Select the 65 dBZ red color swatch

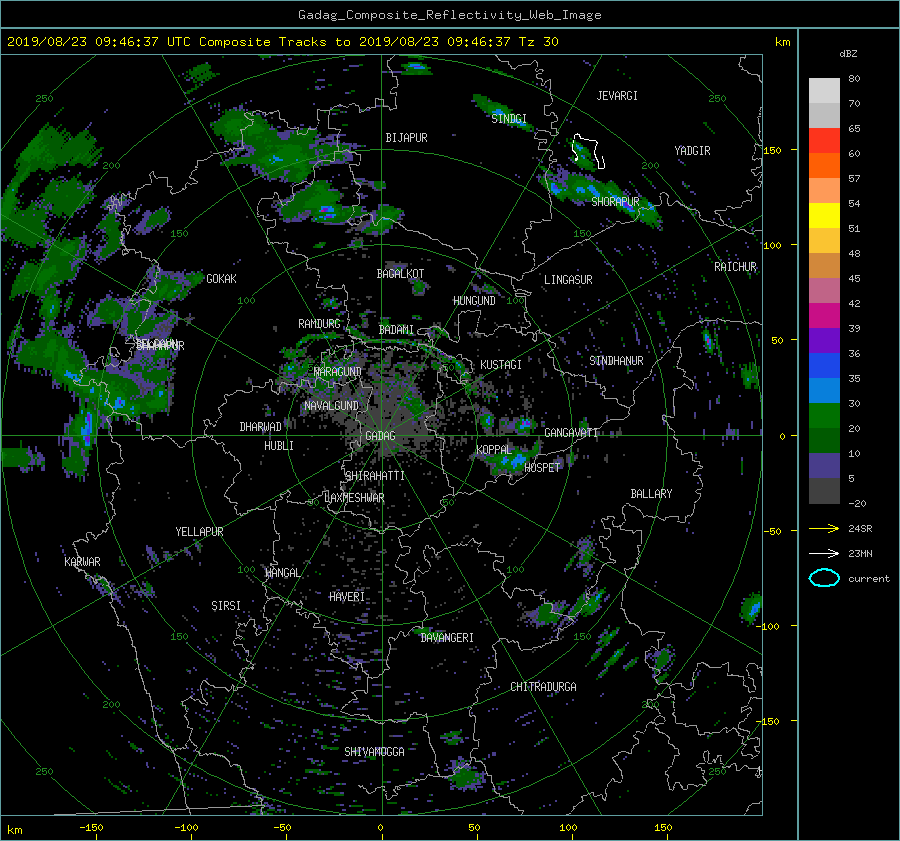824,140
